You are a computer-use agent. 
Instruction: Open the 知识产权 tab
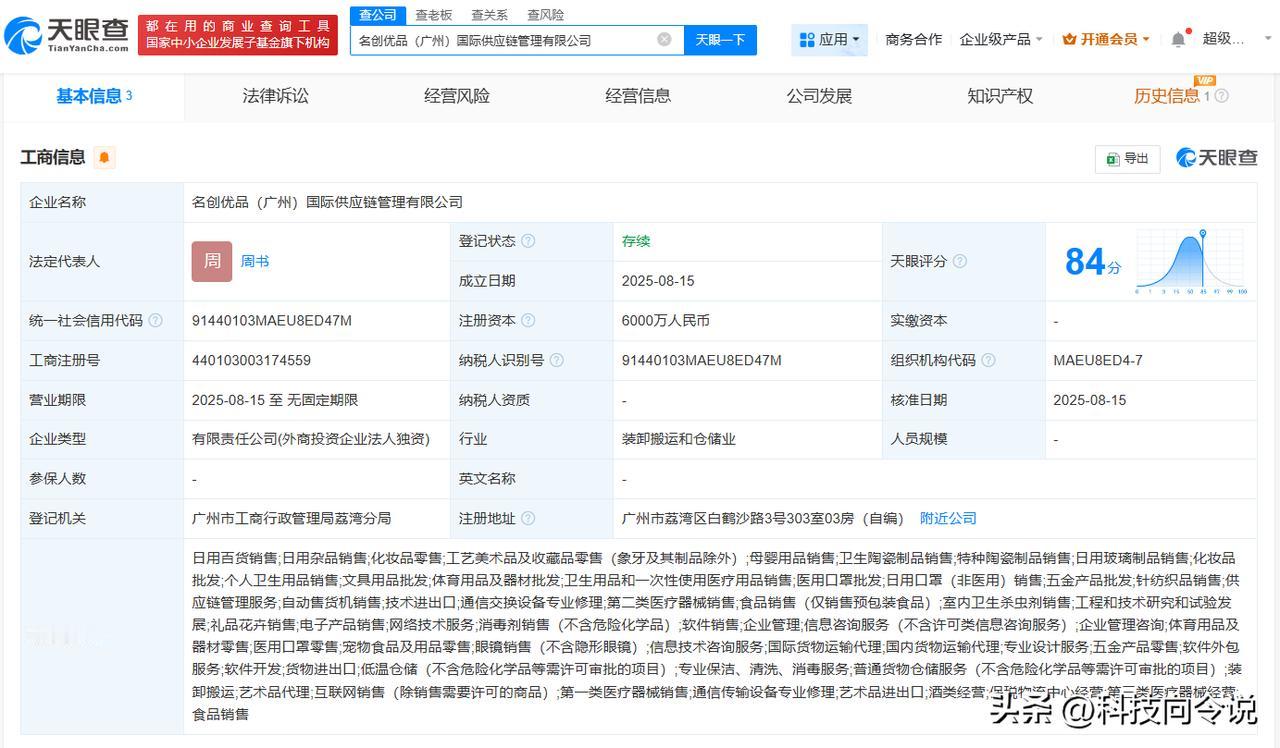click(1000, 96)
